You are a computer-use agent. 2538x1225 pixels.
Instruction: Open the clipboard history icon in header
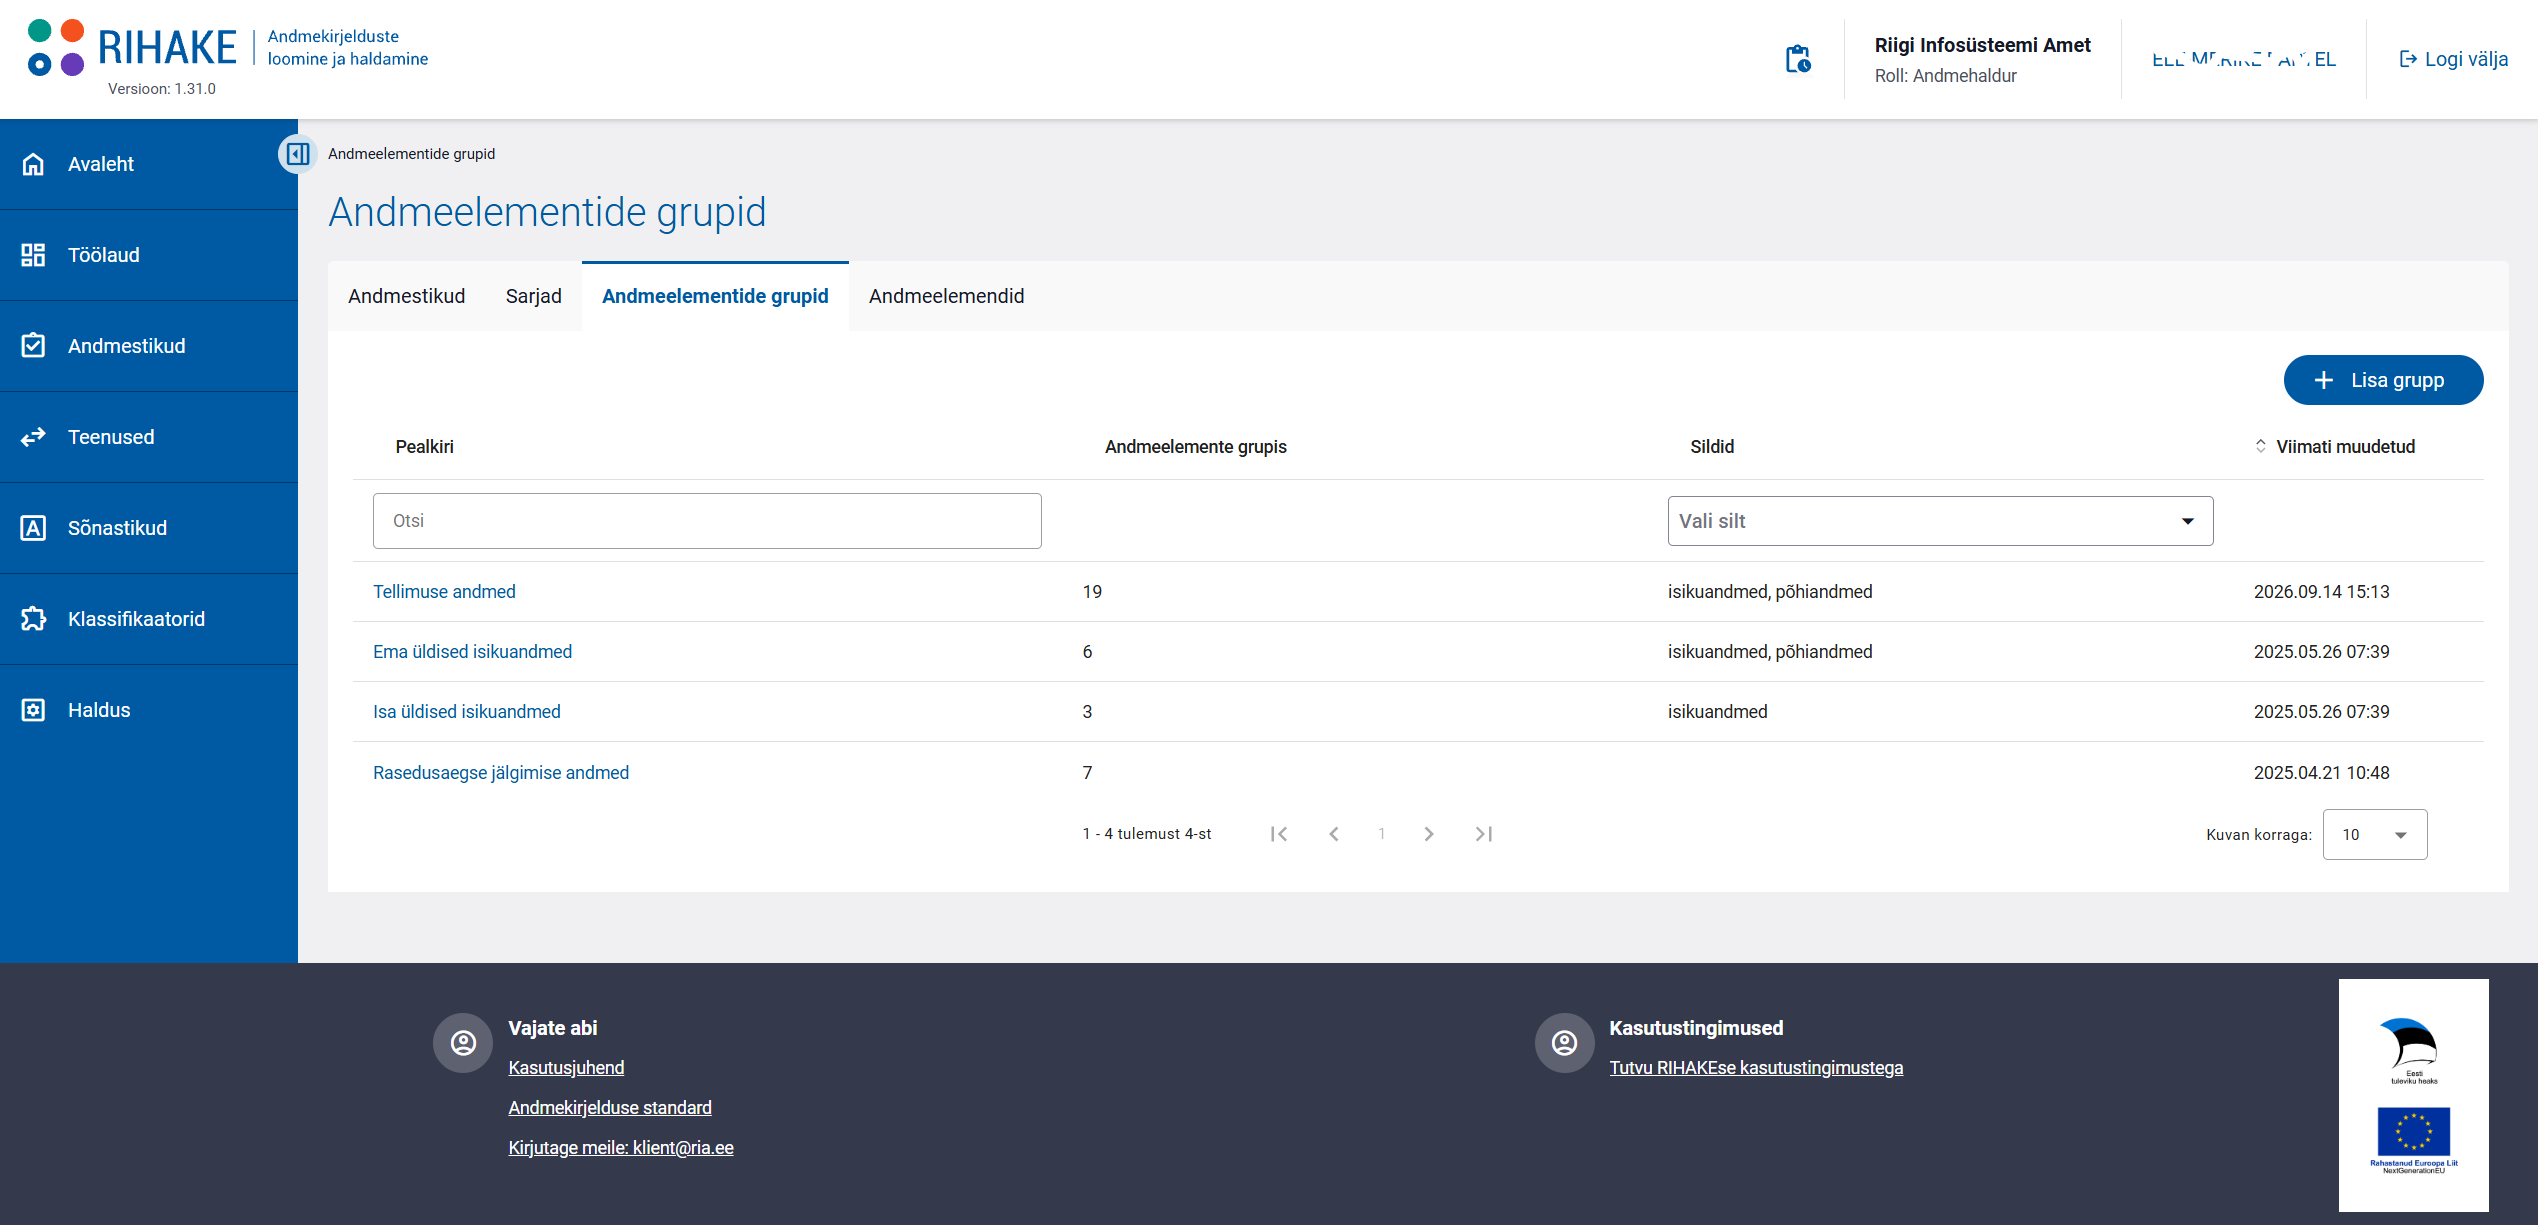click(x=1798, y=59)
